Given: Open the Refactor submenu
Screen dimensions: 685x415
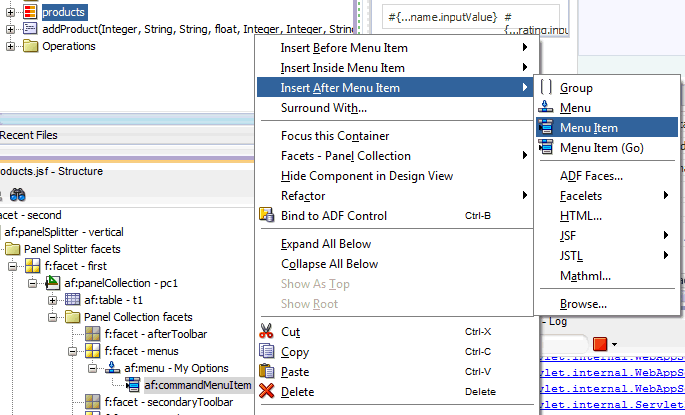Looking at the screenshot, I should tap(394, 196).
